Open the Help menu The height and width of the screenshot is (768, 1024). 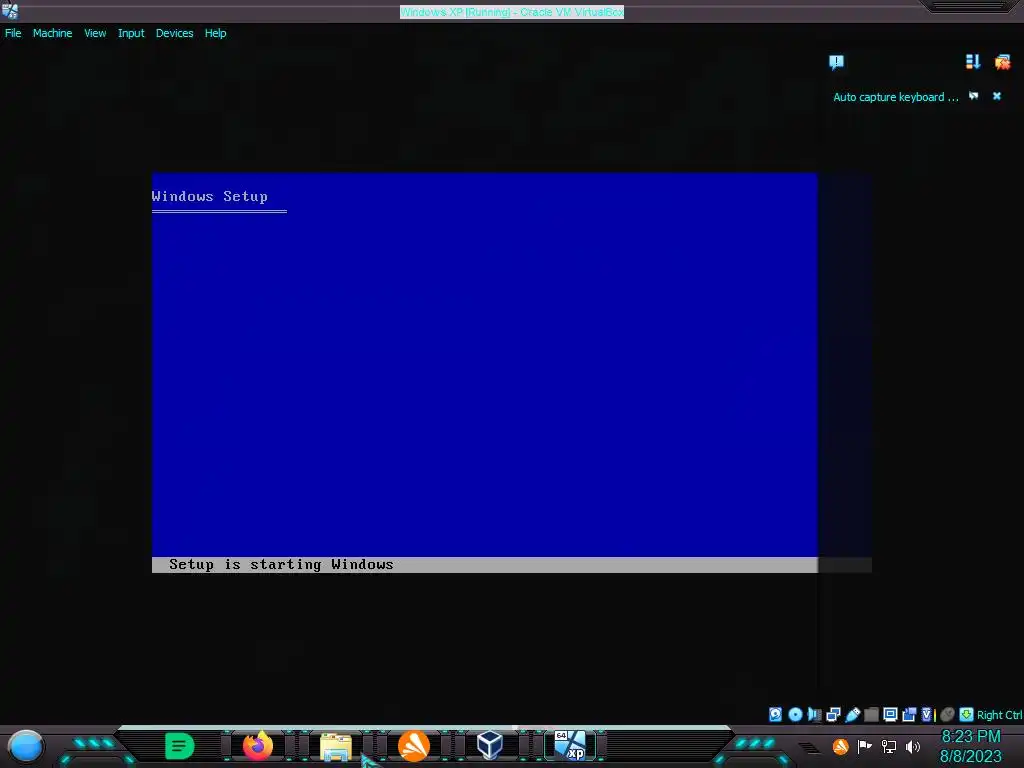pyautogui.click(x=216, y=33)
